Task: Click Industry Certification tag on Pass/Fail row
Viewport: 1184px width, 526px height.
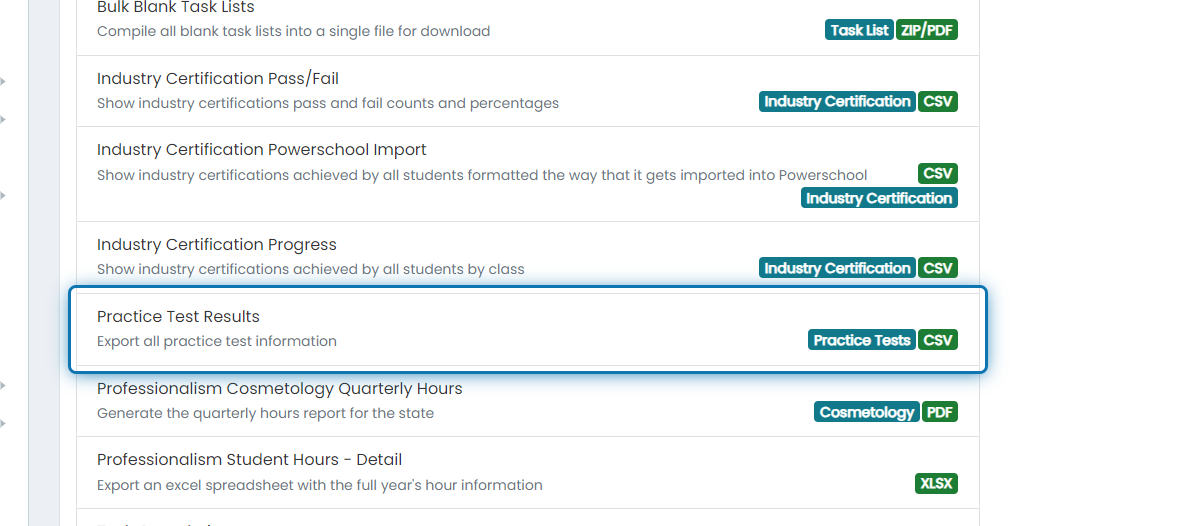Action: [x=837, y=102]
